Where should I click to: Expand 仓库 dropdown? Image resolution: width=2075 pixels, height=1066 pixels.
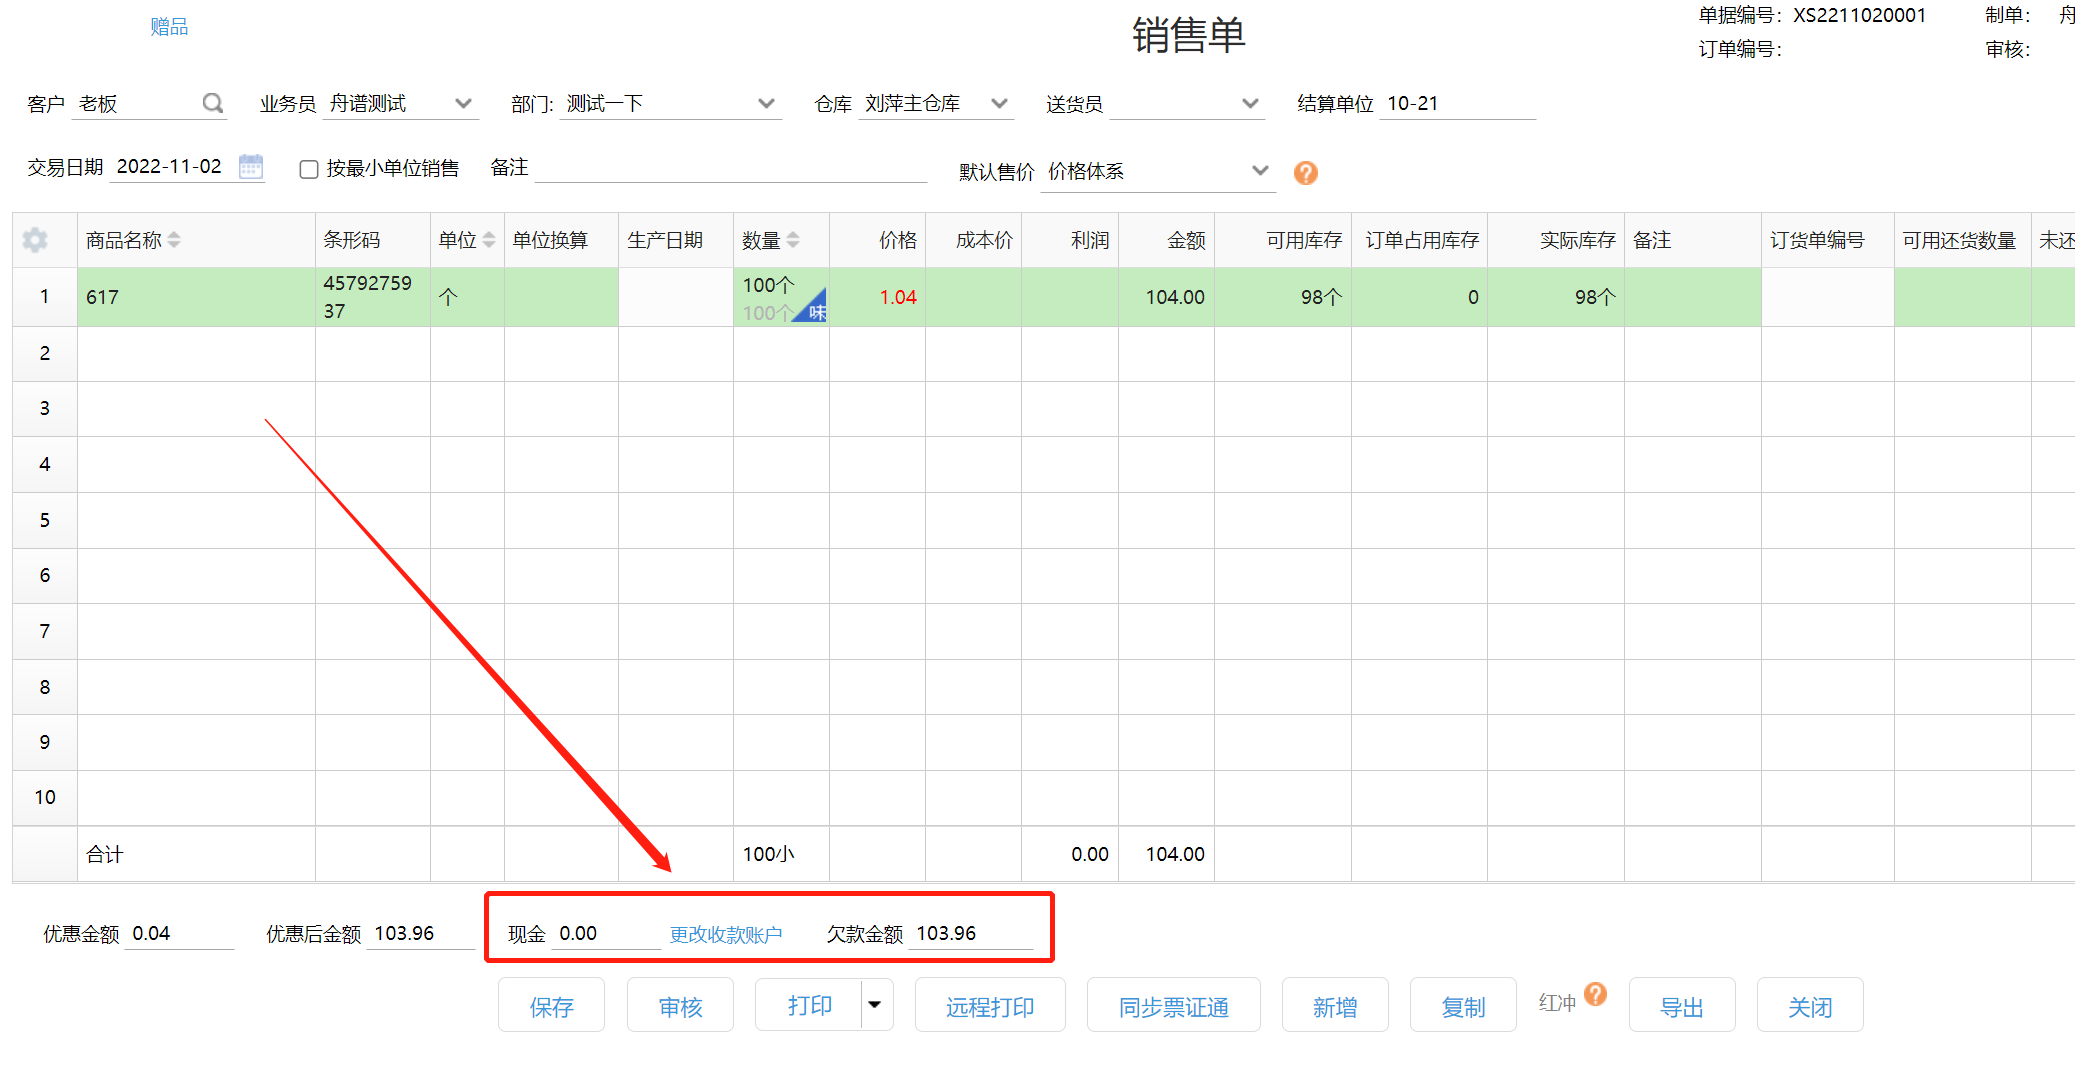(x=999, y=103)
